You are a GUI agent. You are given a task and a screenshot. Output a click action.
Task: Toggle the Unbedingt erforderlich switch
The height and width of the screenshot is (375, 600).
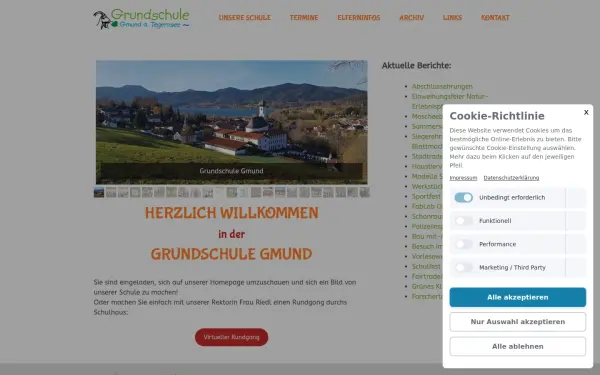tap(463, 197)
